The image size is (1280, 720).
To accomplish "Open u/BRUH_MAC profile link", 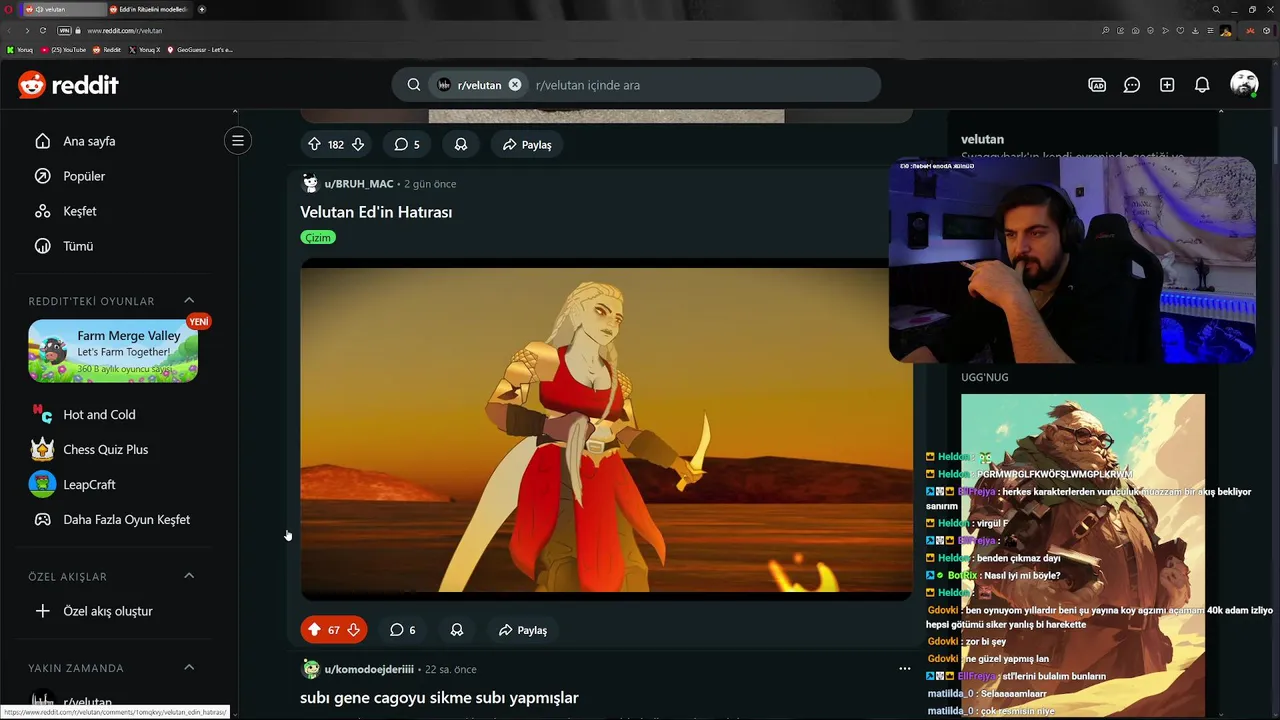I will pyautogui.click(x=359, y=184).
